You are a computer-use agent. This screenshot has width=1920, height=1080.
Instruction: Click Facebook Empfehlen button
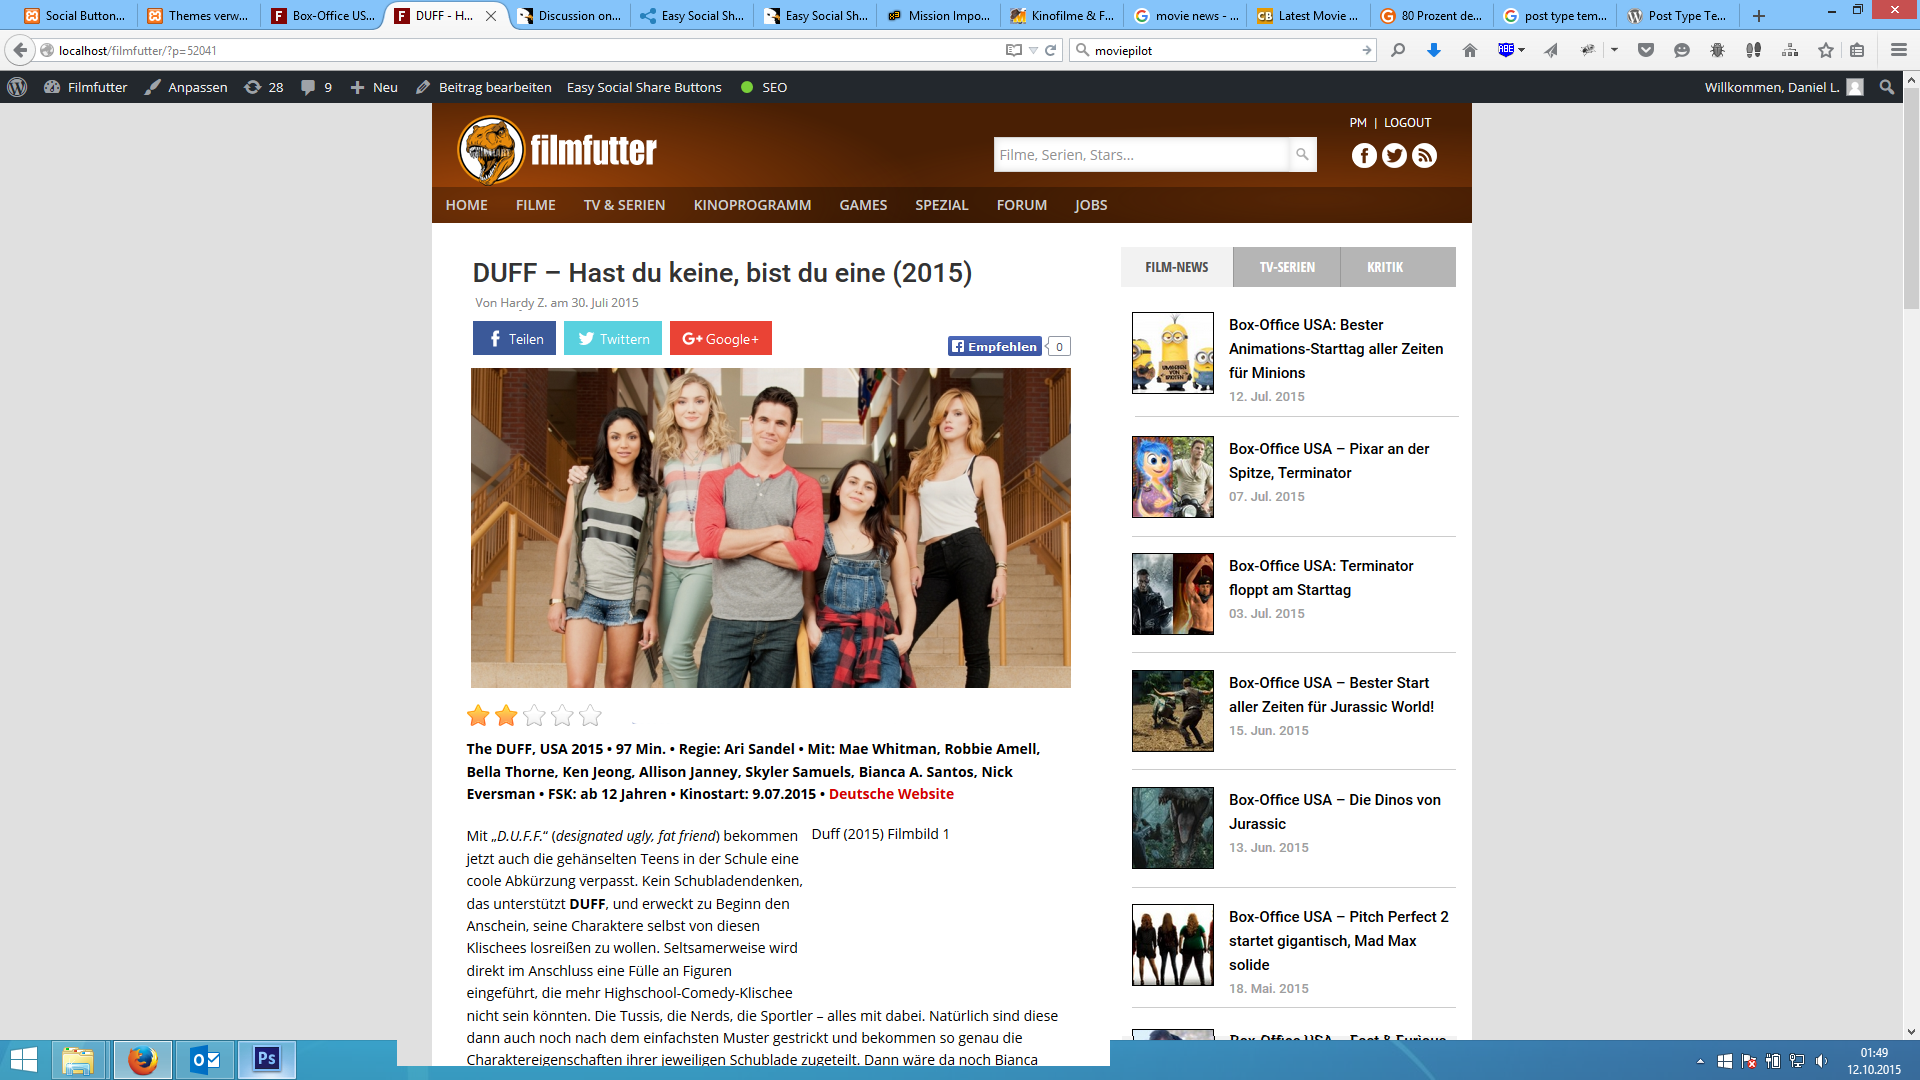coord(994,346)
